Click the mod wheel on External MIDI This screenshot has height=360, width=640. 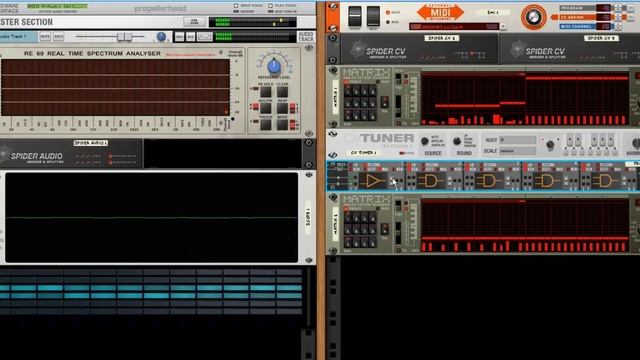(373, 16)
